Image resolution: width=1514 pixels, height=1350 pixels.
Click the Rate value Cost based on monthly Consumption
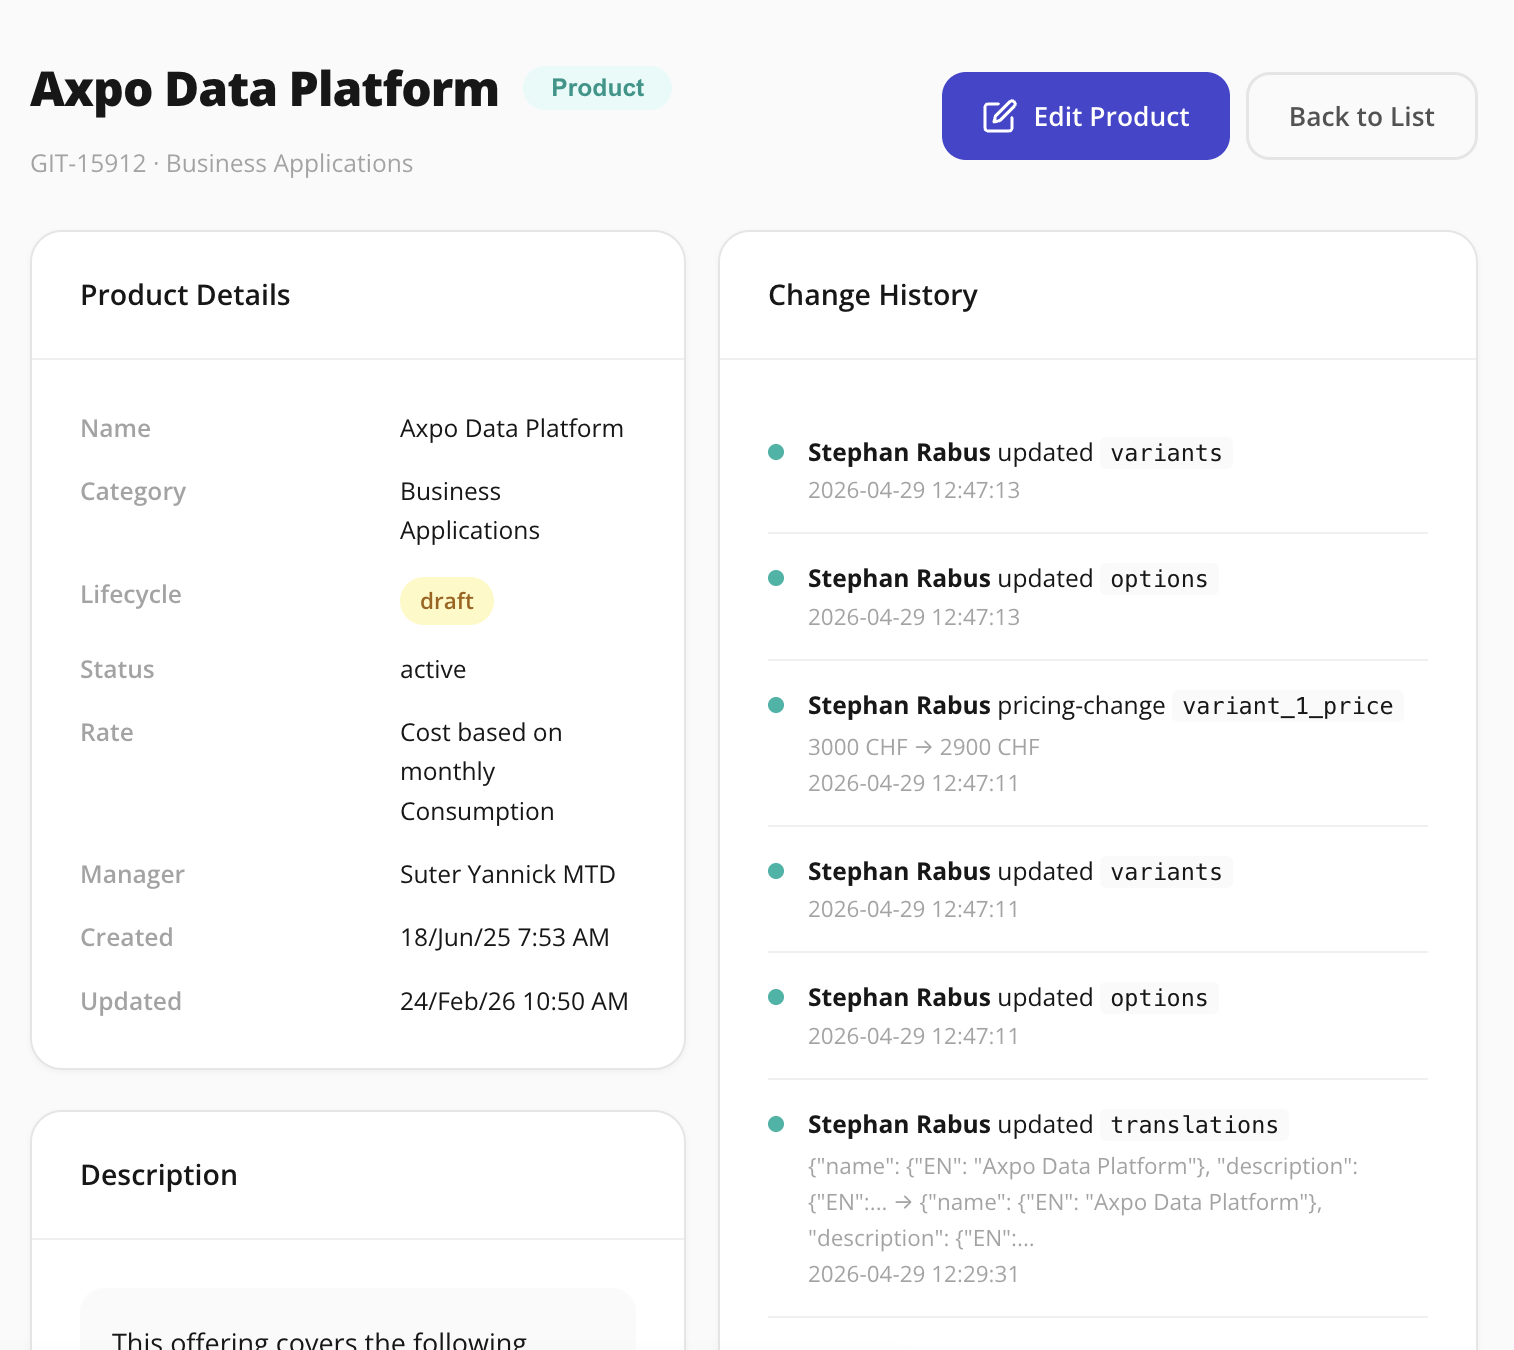(481, 772)
